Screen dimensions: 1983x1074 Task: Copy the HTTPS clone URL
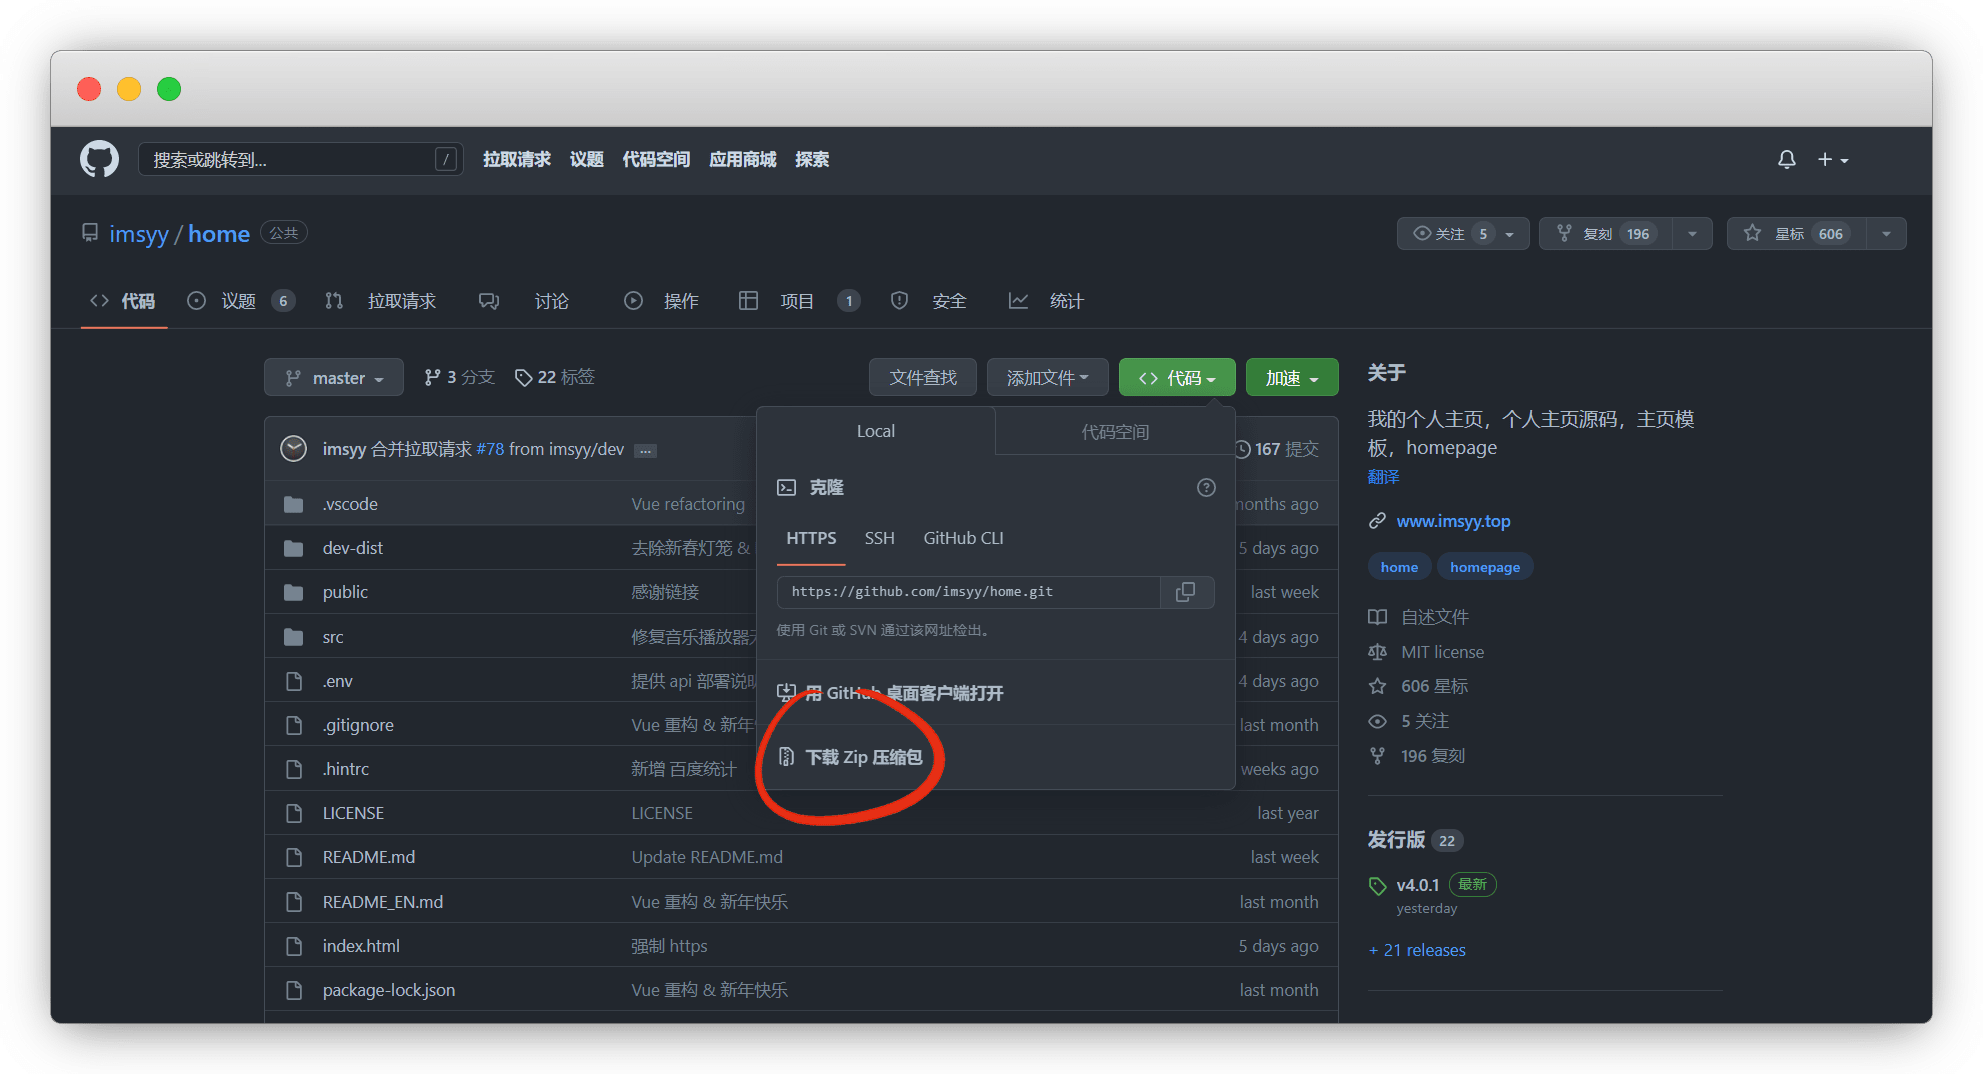coord(1186,592)
